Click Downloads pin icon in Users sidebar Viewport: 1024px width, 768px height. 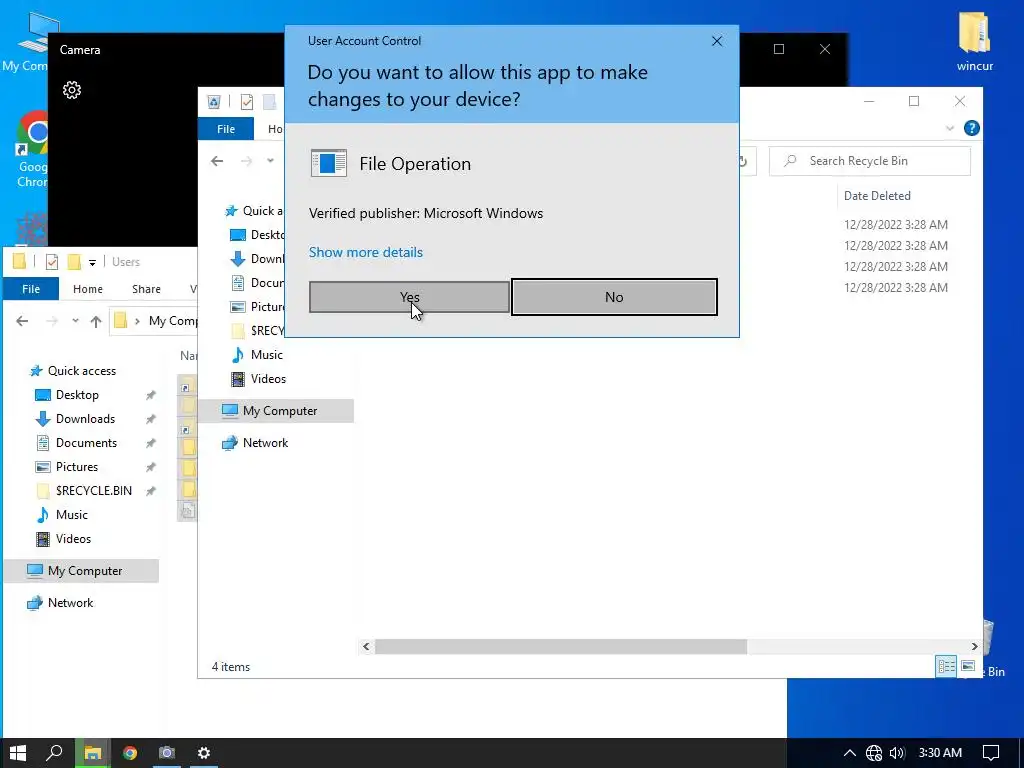151,419
